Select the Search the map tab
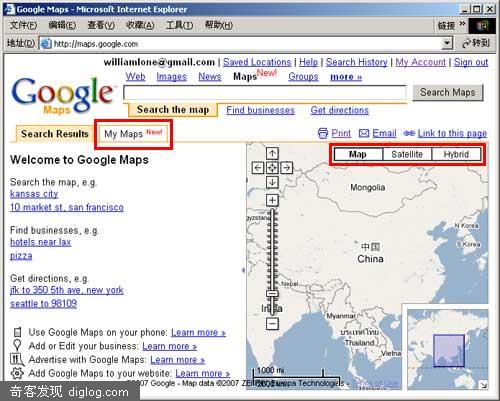The height and width of the screenshot is (401, 500). (x=173, y=110)
